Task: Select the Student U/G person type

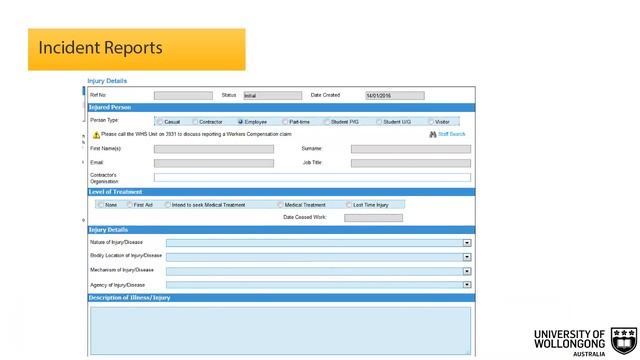Action: tap(379, 122)
